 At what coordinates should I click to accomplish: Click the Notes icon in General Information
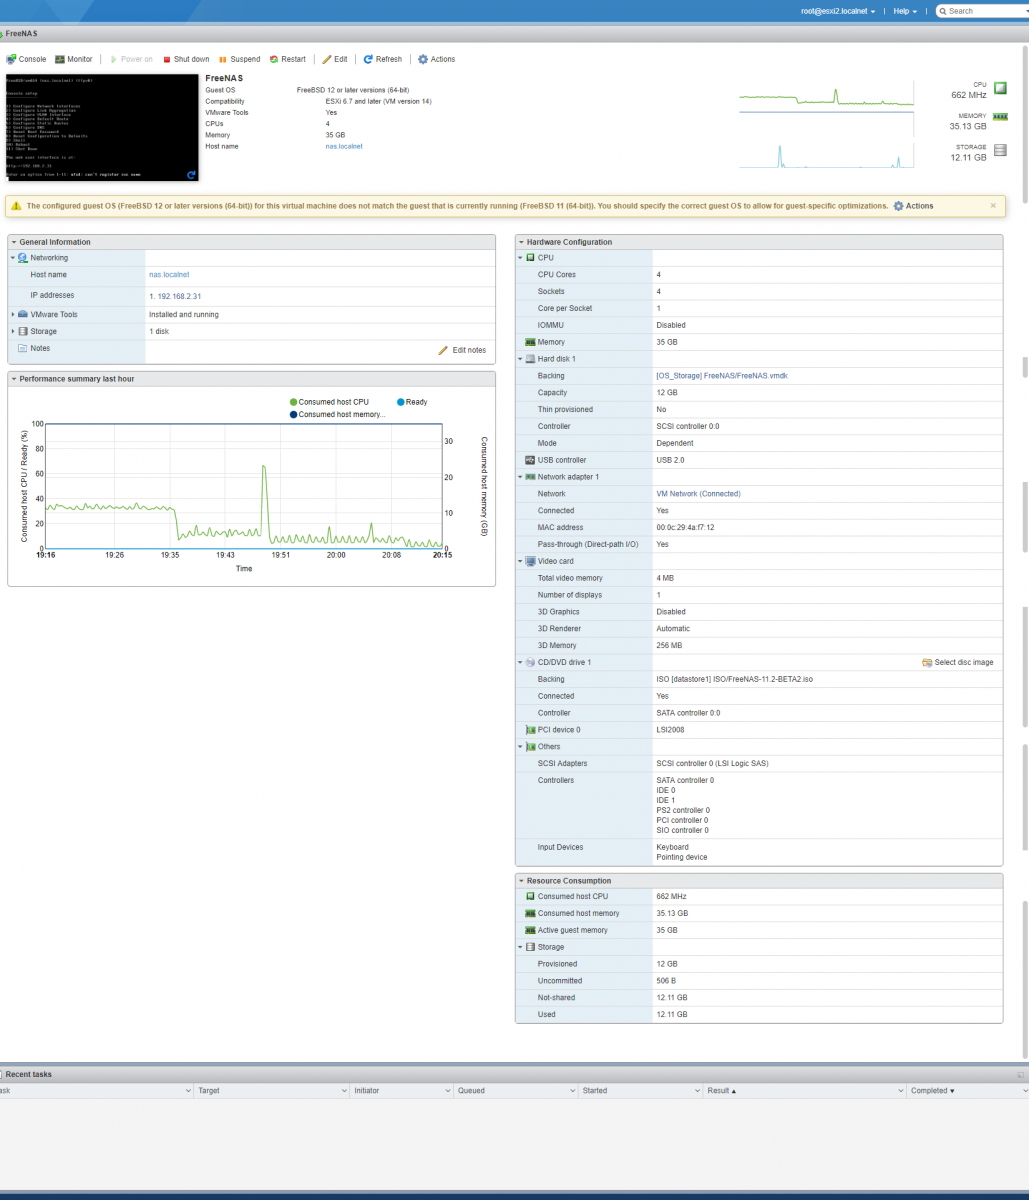(x=22, y=348)
